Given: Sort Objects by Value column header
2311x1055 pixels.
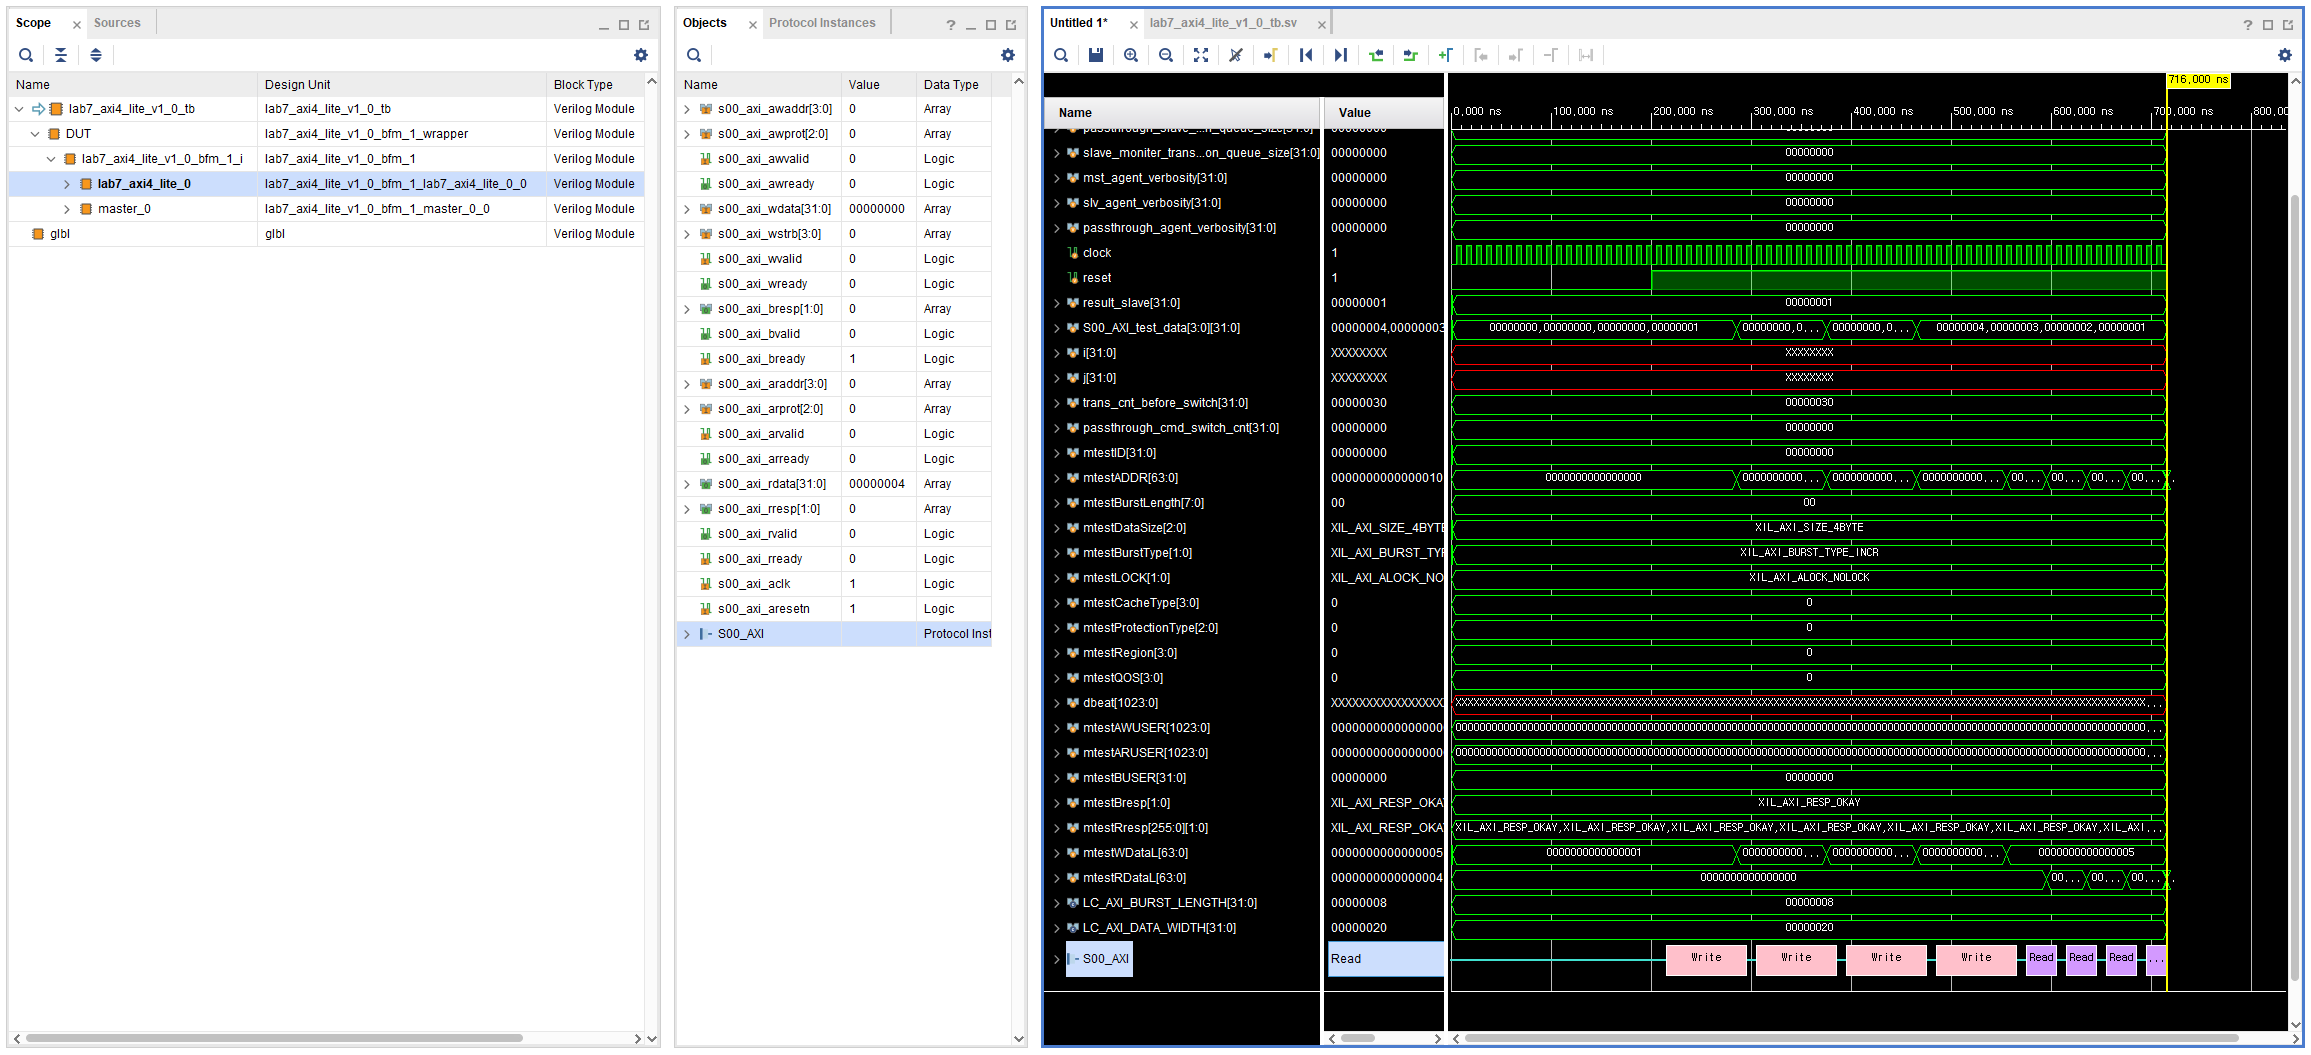Looking at the screenshot, I should (x=879, y=85).
